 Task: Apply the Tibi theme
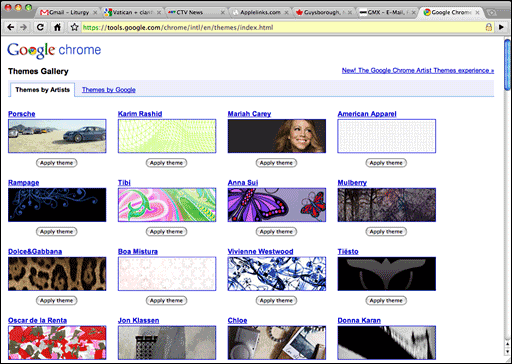[x=166, y=231]
